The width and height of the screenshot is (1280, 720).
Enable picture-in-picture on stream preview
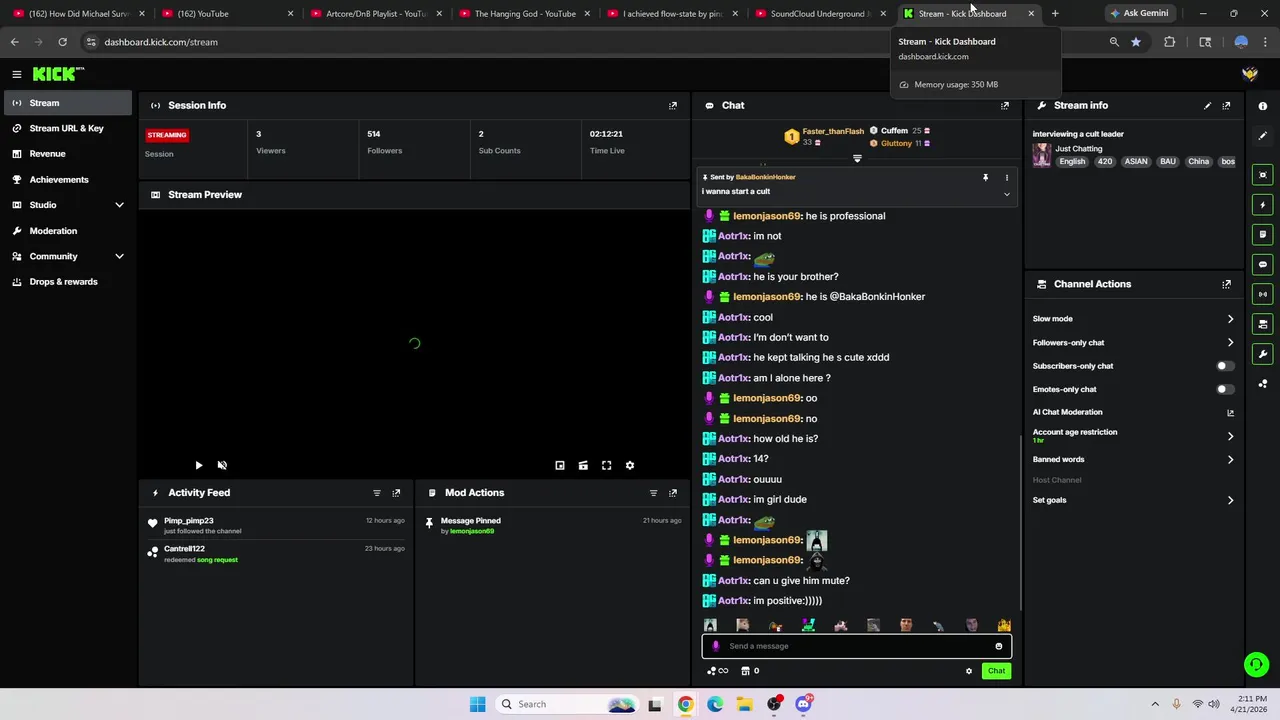pos(560,465)
